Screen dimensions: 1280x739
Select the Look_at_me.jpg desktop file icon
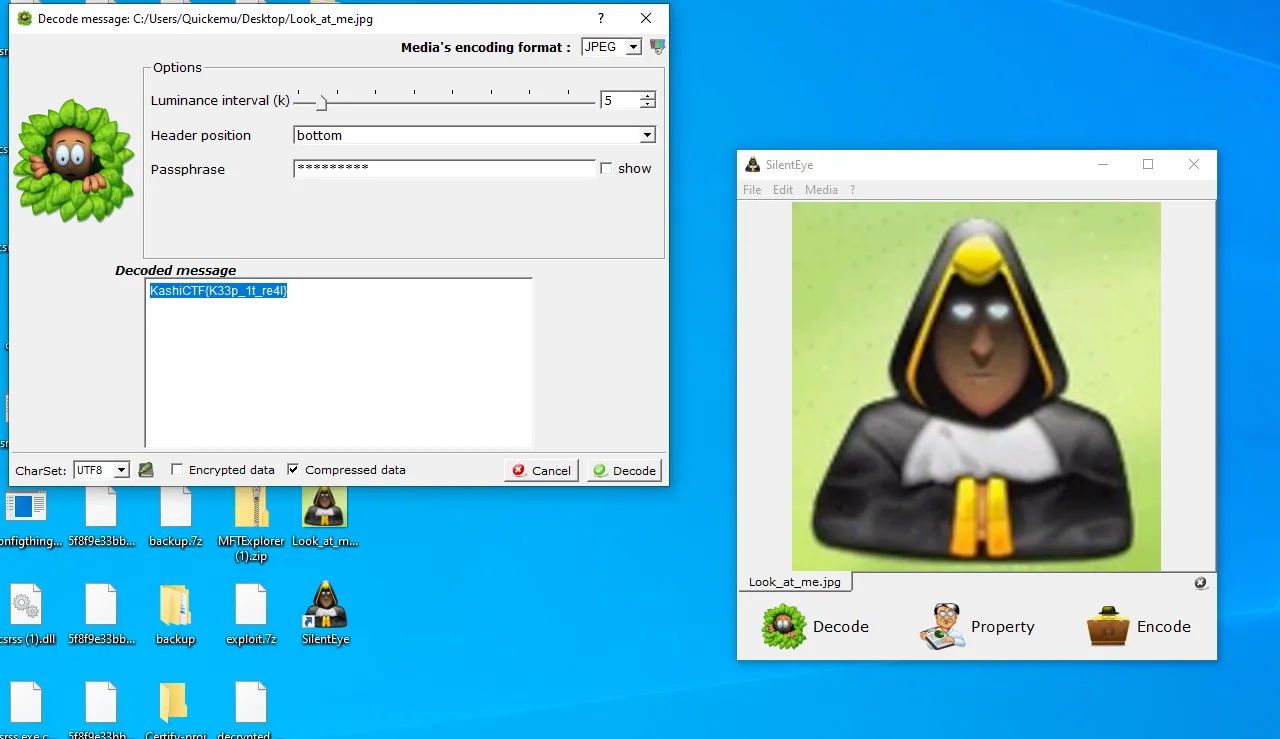point(325,508)
